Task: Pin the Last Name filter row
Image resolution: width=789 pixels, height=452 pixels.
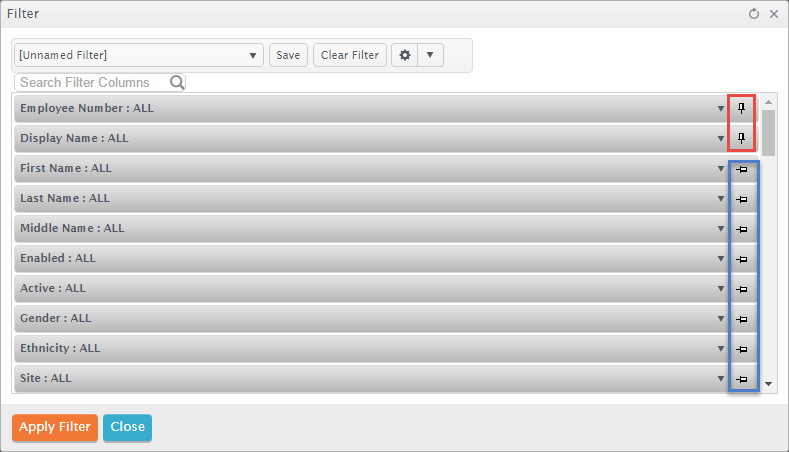Action: click(742, 199)
